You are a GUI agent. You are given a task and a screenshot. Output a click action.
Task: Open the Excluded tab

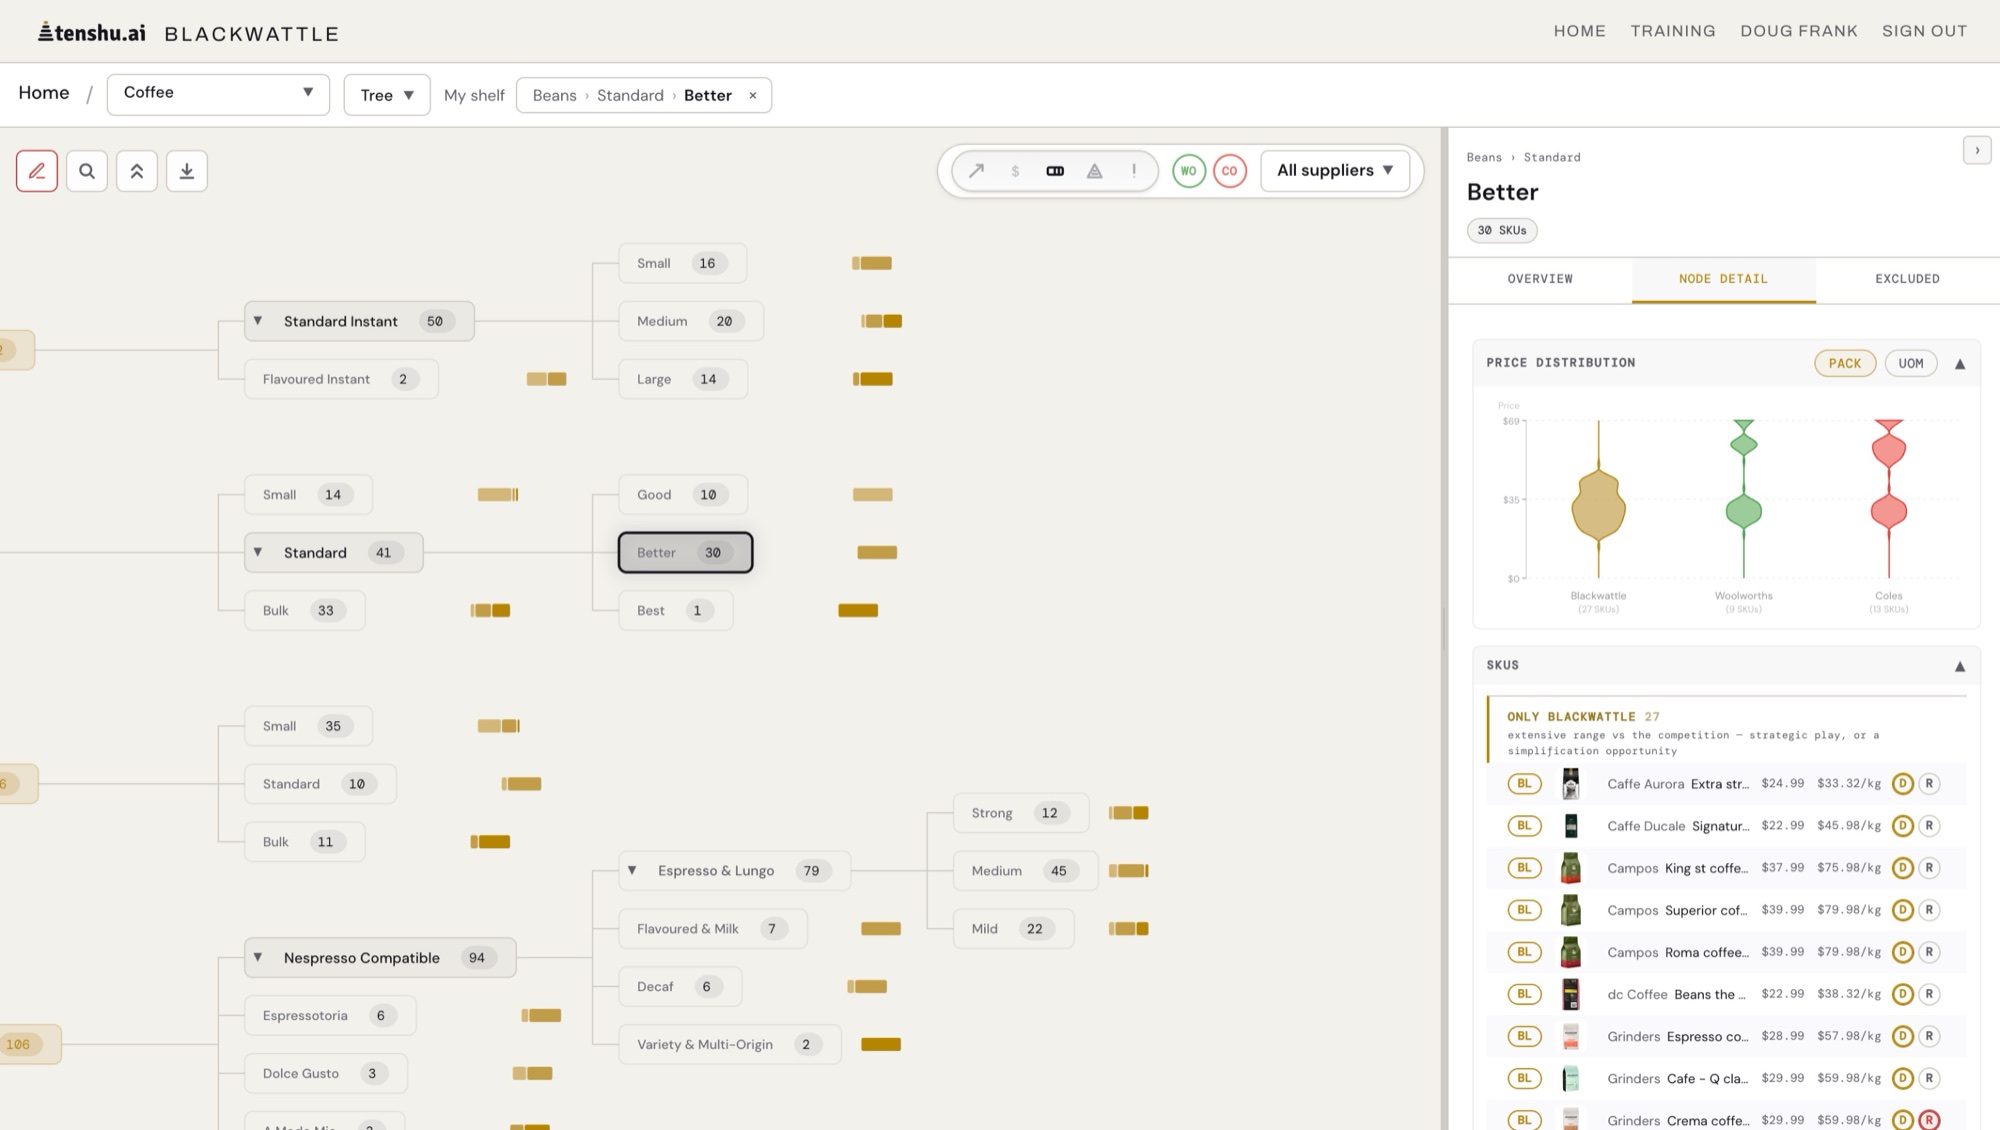click(1907, 279)
